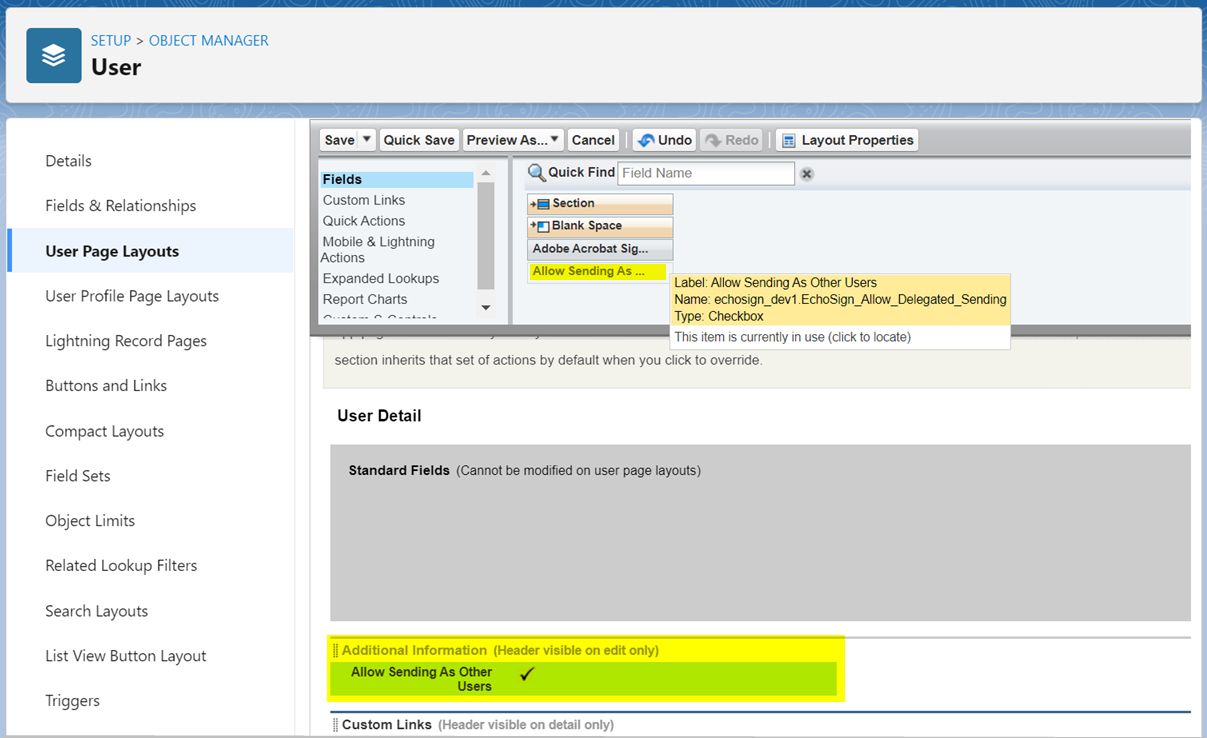
Task: Click the Additional Information section drag handle
Action: 336,651
